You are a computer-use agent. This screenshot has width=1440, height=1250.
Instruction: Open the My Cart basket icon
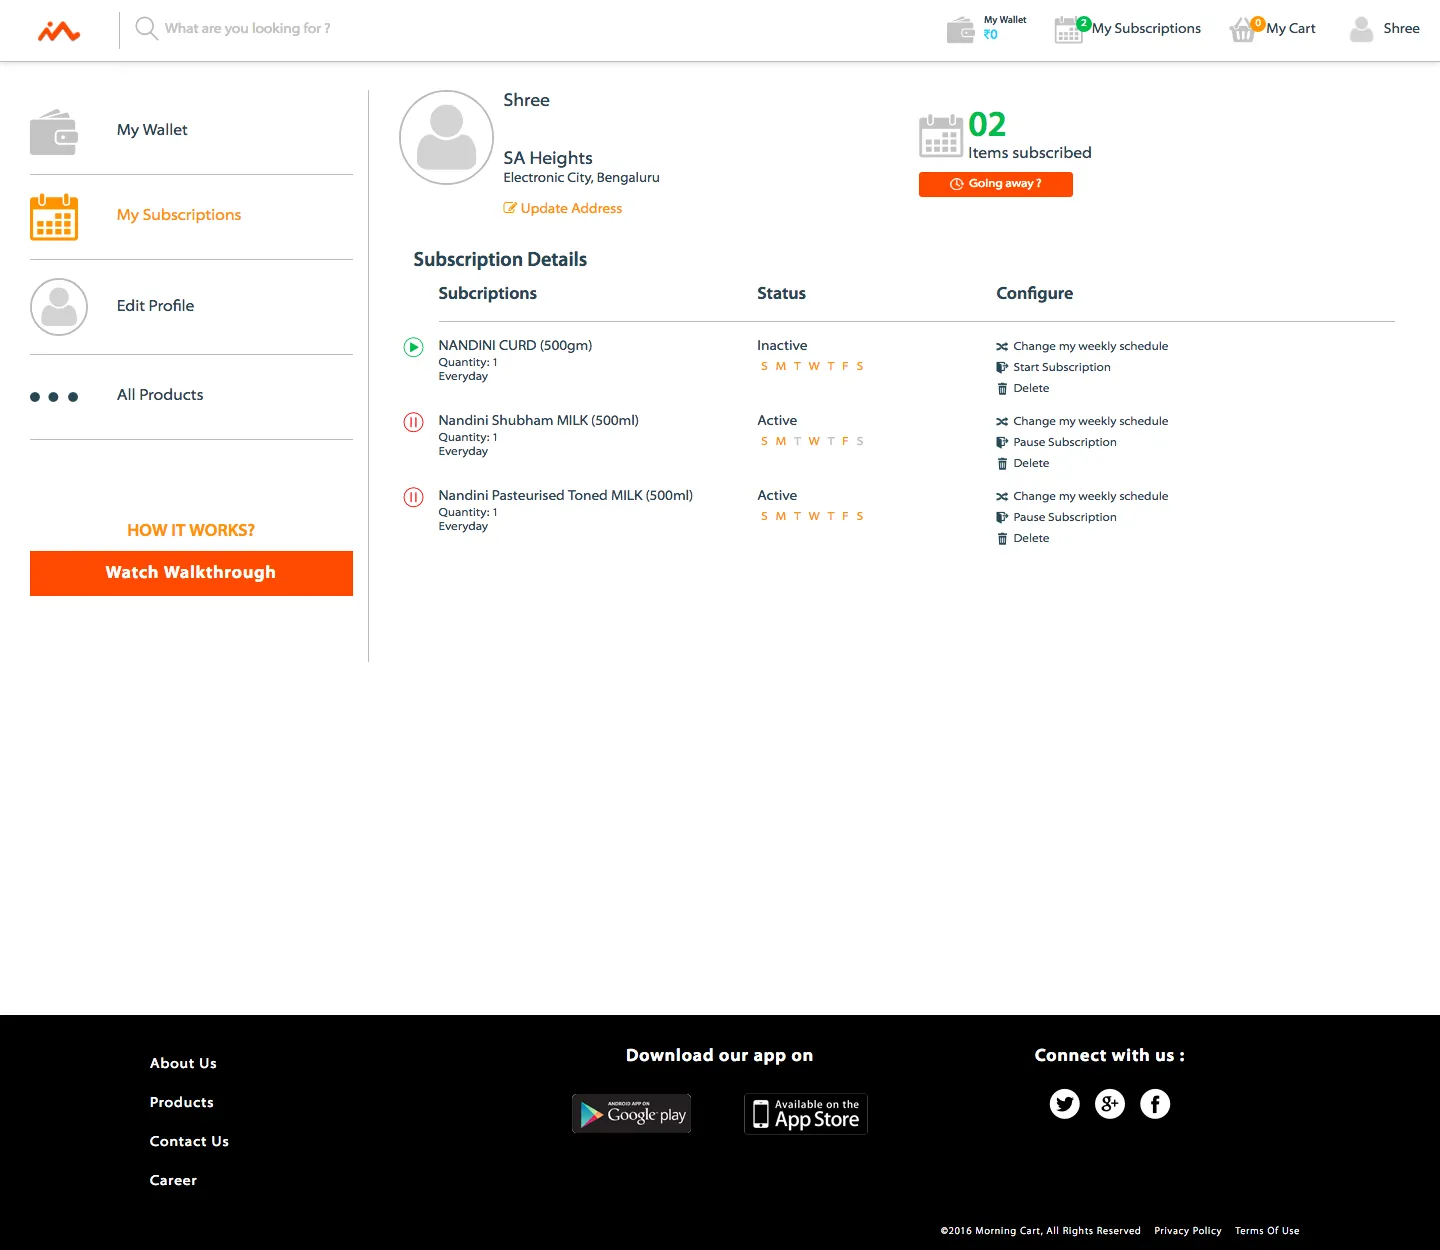coord(1242,30)
